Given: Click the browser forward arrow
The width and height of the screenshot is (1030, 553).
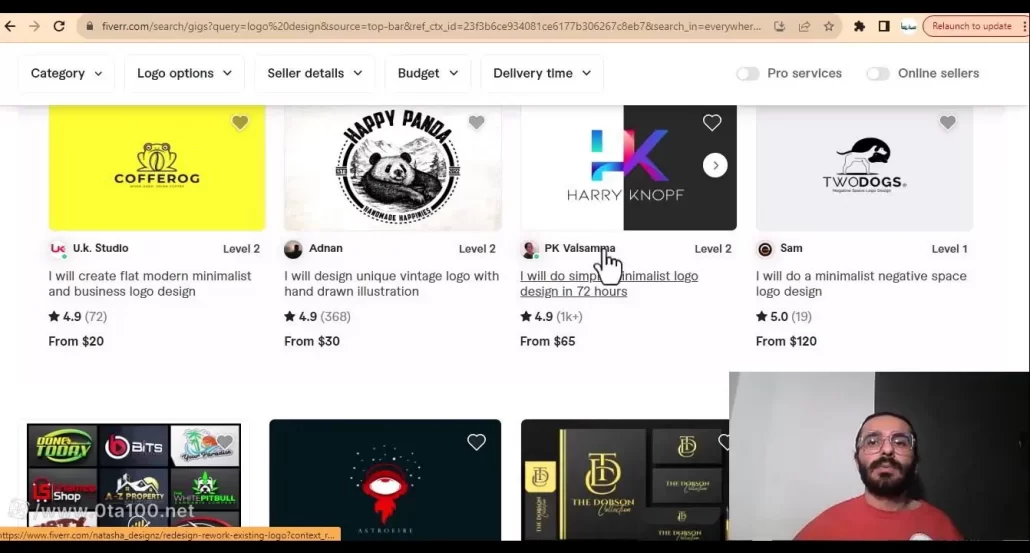Looking at the screenshot, I should 34,26.
